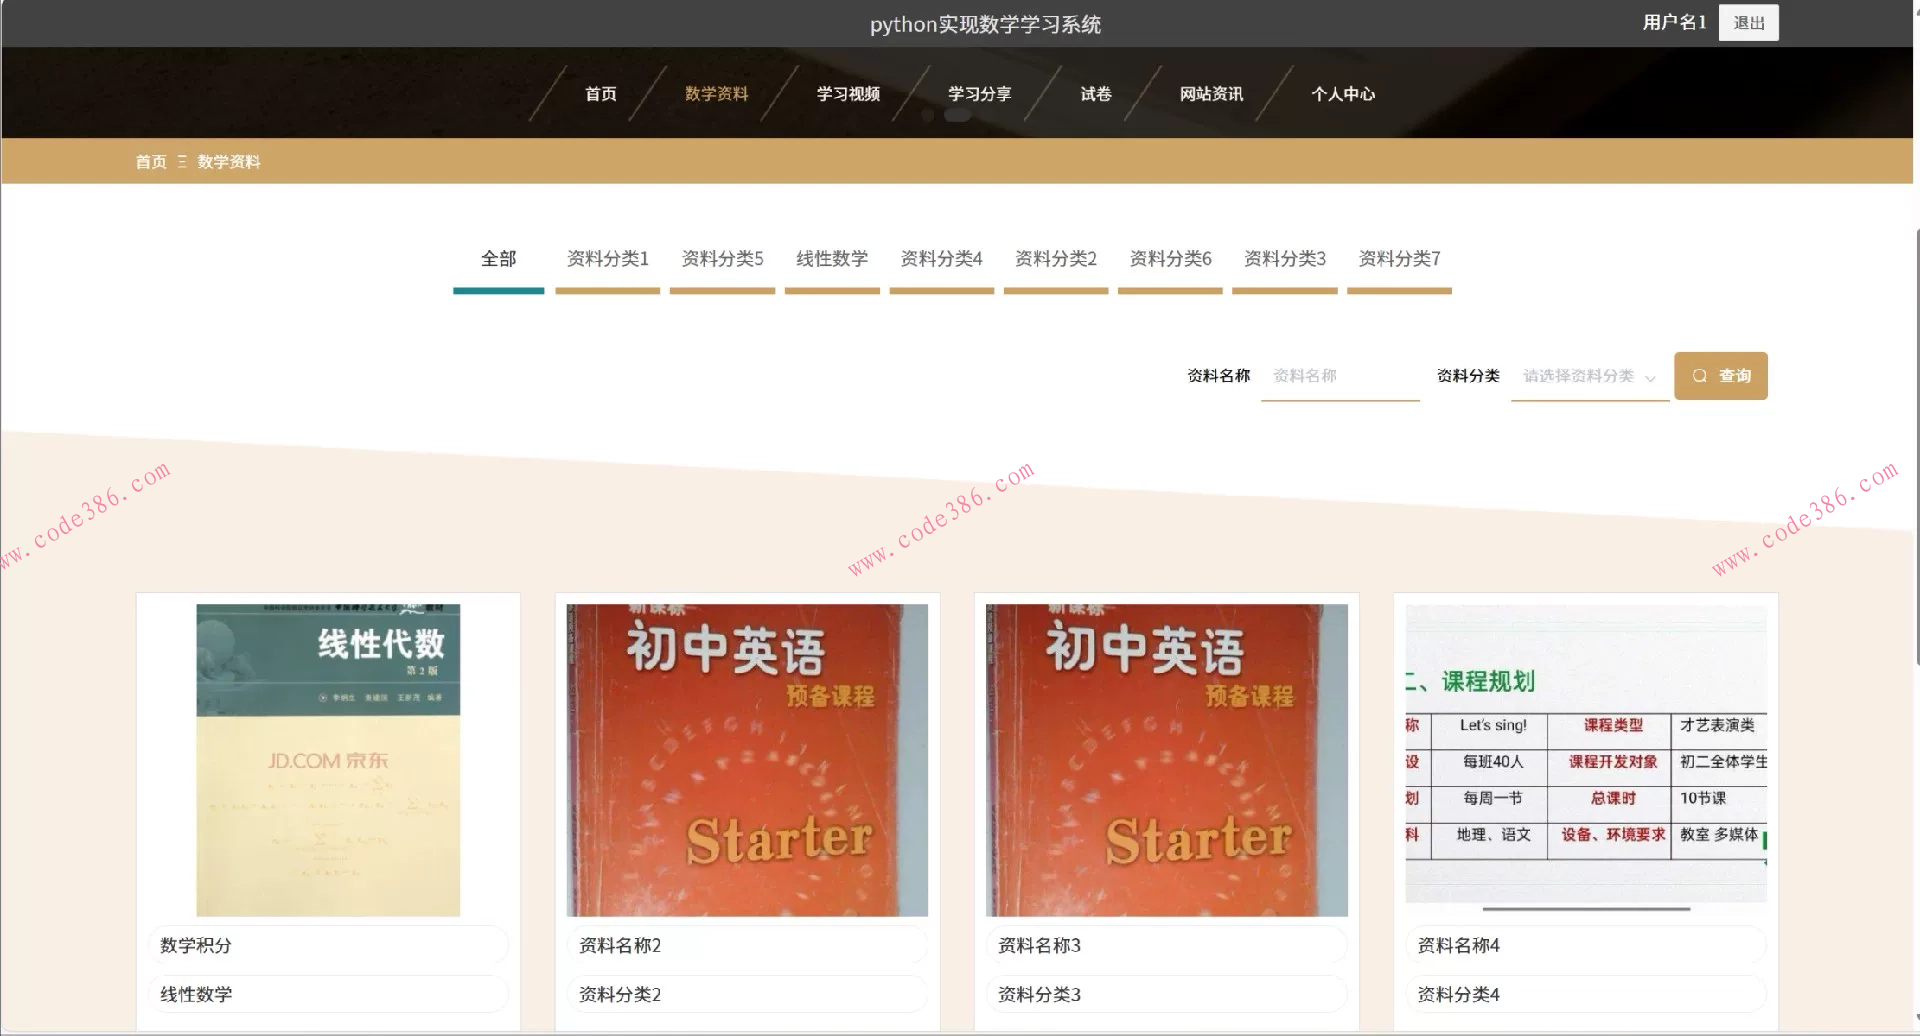Open the 个人中心 page

(1343, 93)
